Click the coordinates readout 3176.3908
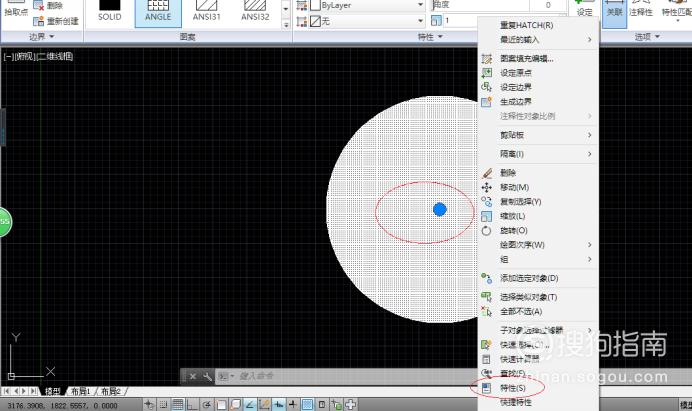Viewport: 692px width, 411px height. tap(63, 405)
